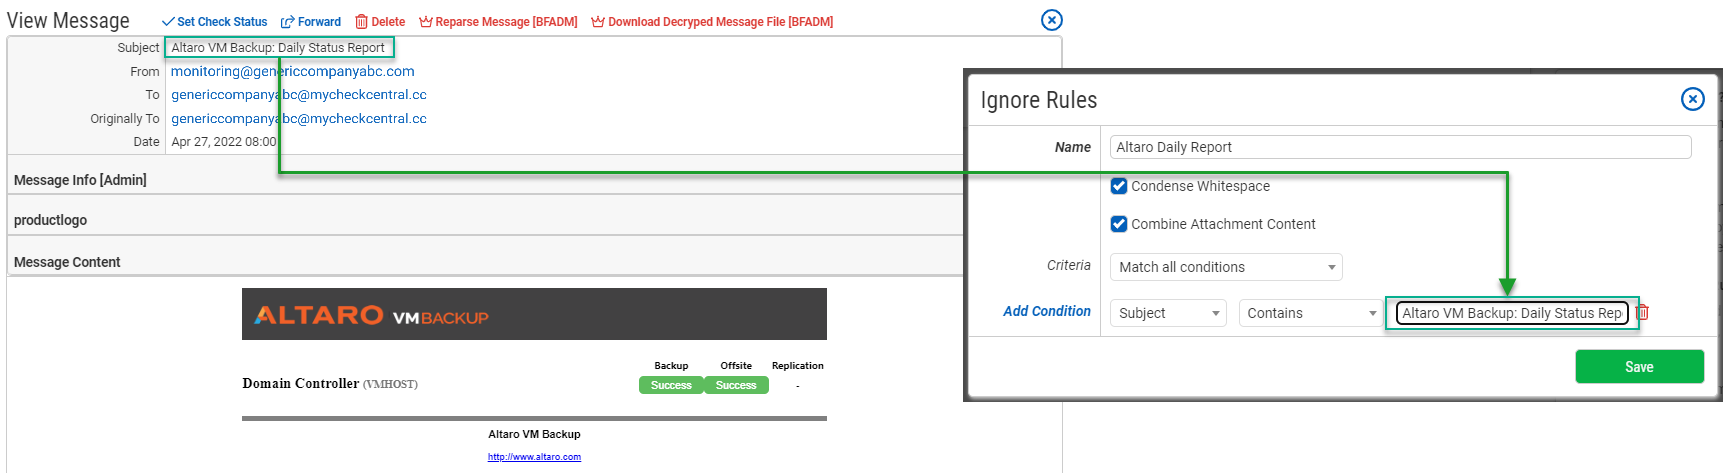The width and height of the screenshot is (1723, 473).
Task: Click the Originally To email address
Action: tap(299, 118)
